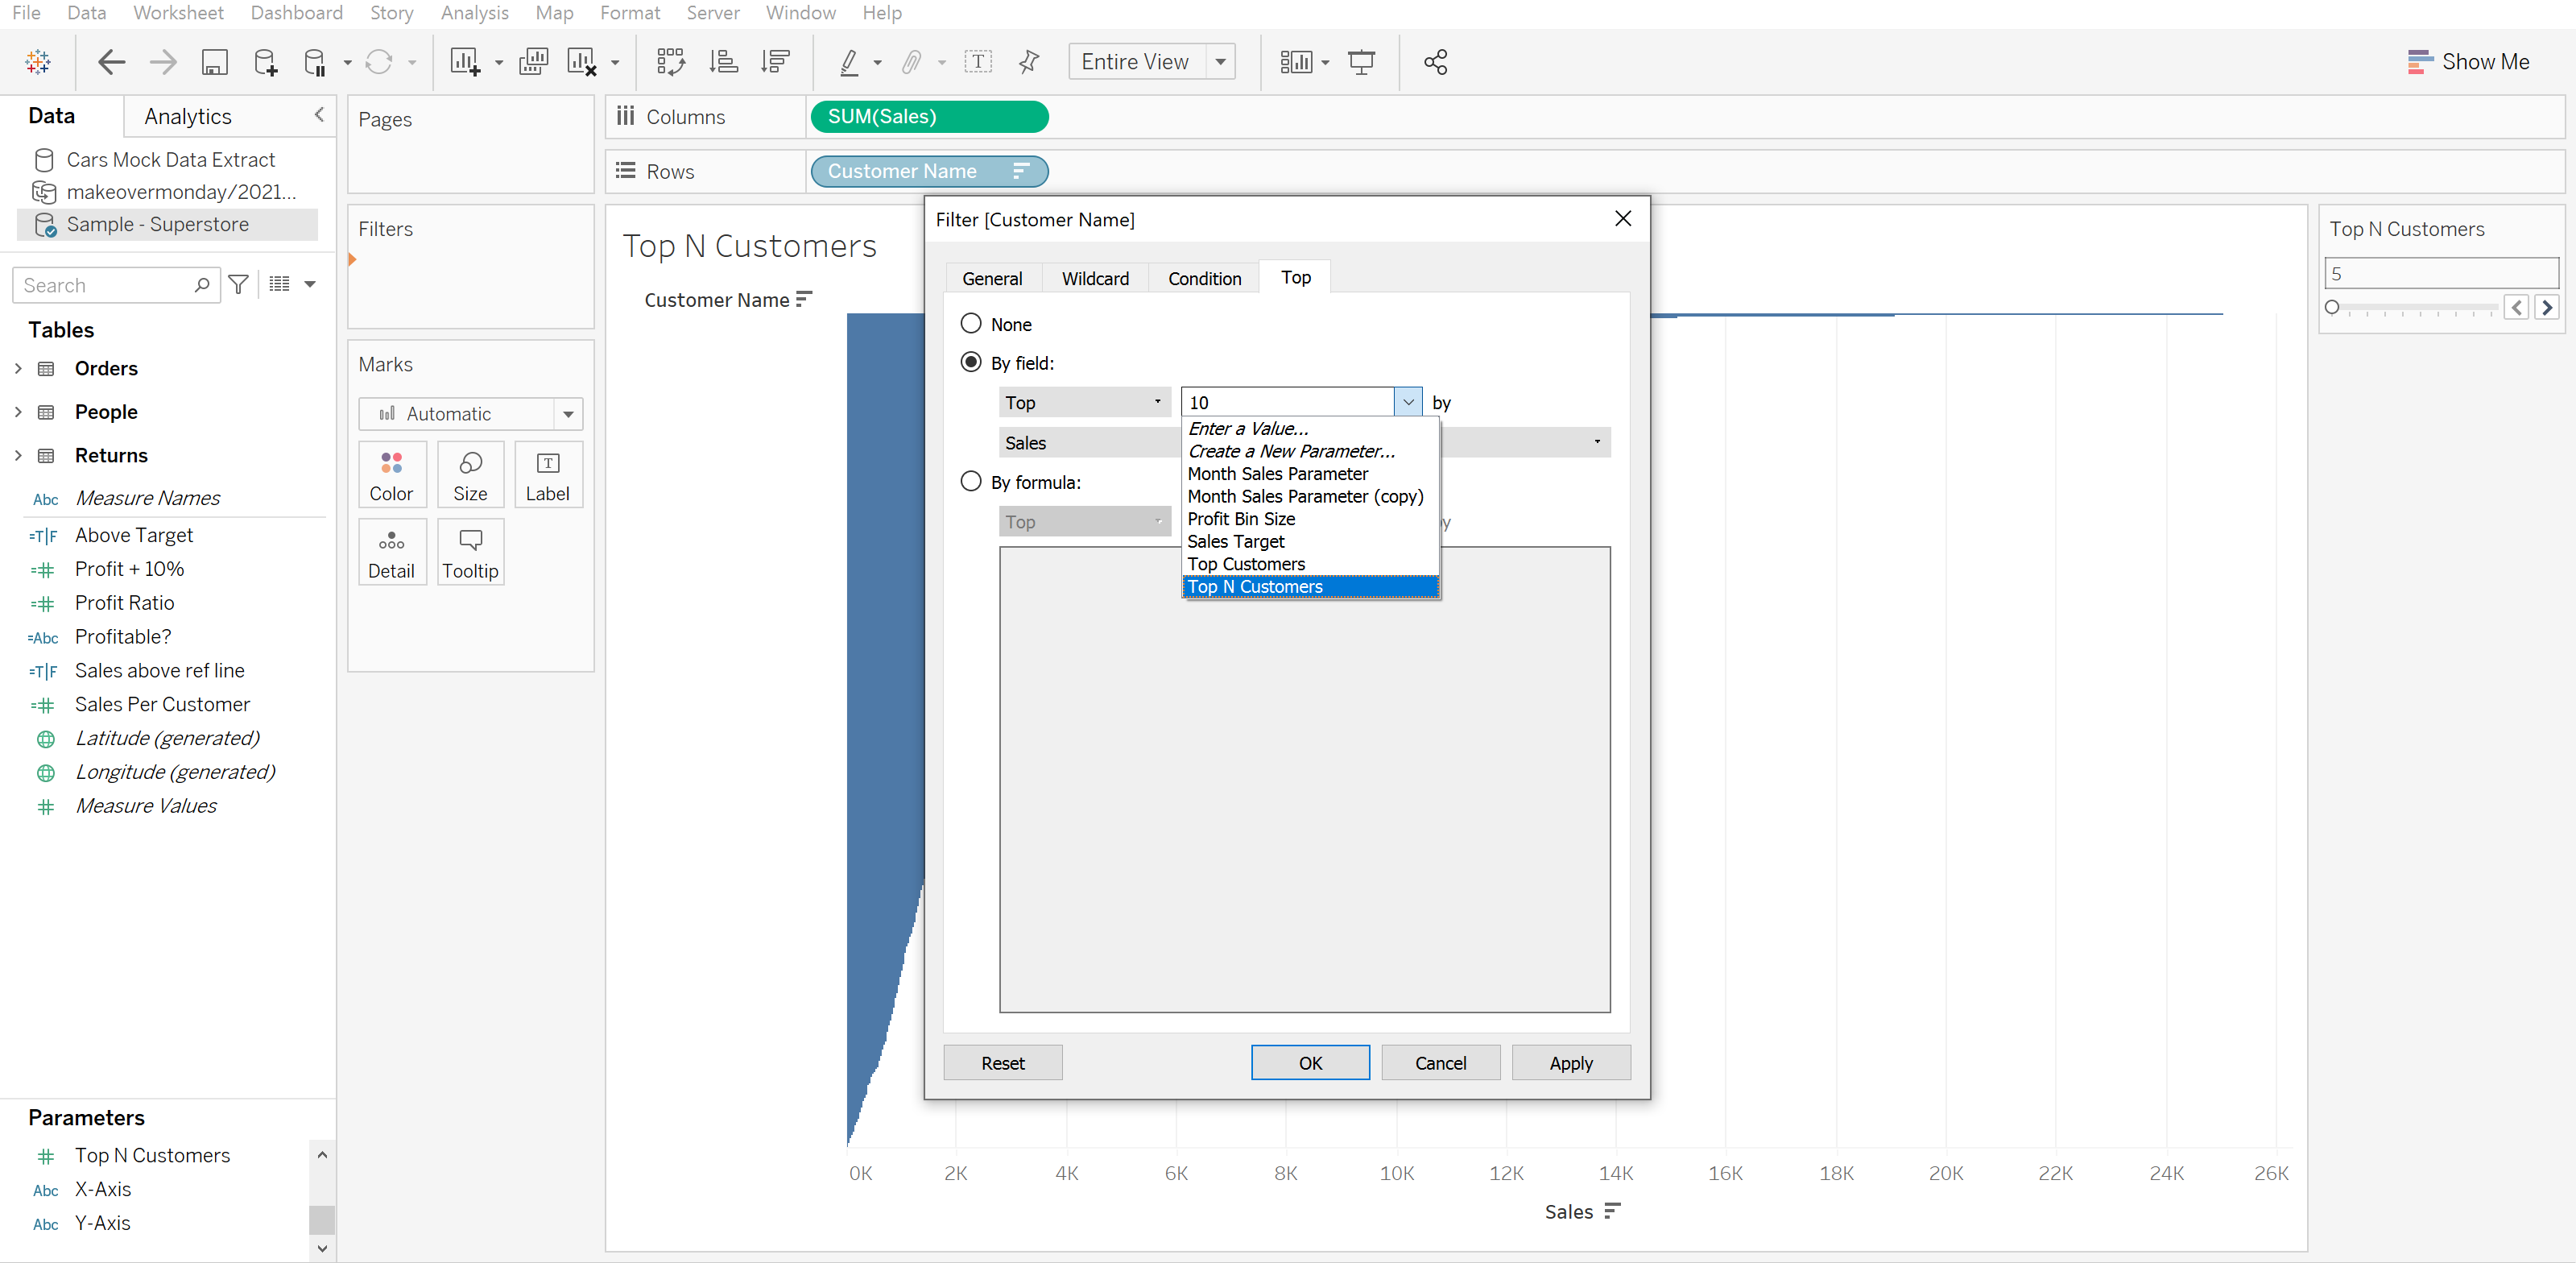The width and height of the screenshot is (2576, 1263).
Task: Click the Swap Rows and Columns icon
Action: (671, 62)
